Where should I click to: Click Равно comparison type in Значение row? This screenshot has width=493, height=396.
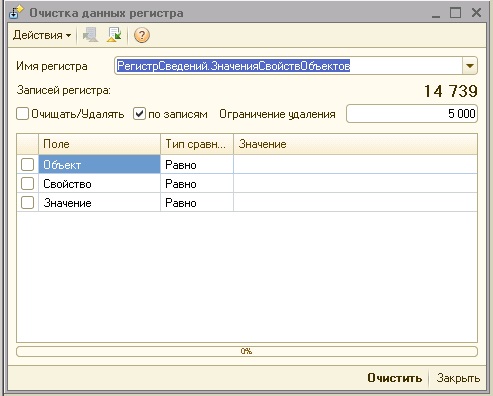[197, 202]
